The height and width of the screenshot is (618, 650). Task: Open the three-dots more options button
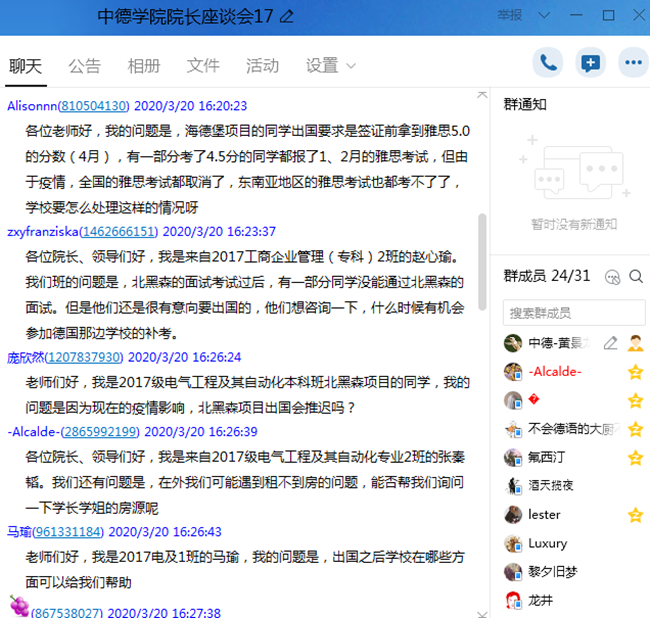click(x=632, y=63)
